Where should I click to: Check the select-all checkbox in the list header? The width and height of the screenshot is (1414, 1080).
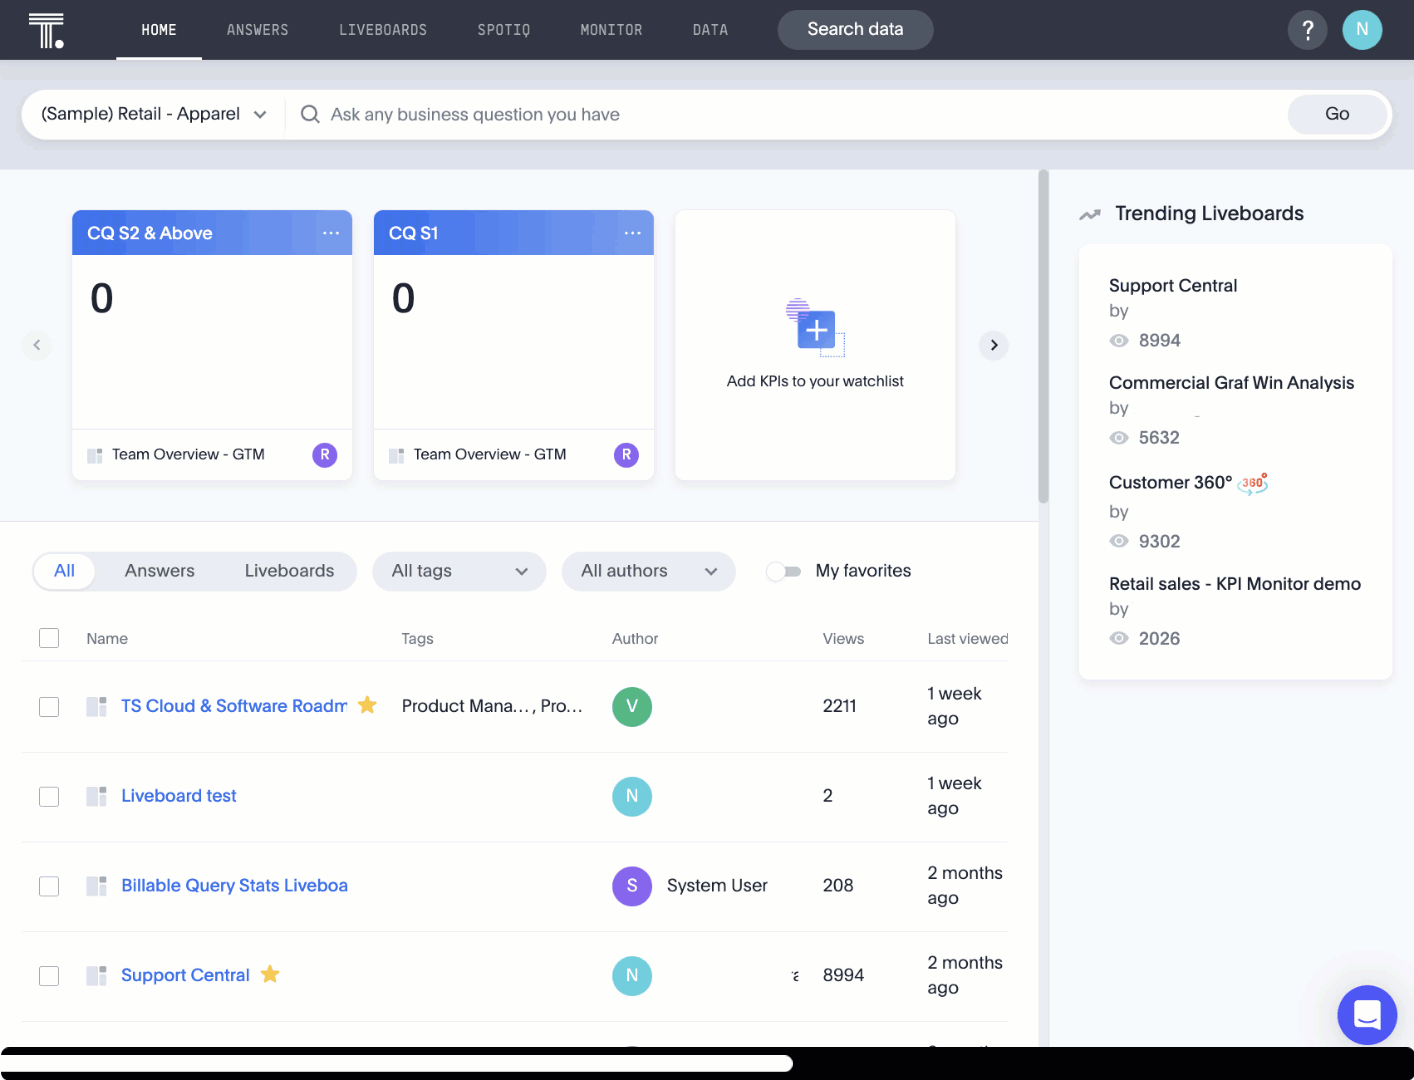point(49,637)
